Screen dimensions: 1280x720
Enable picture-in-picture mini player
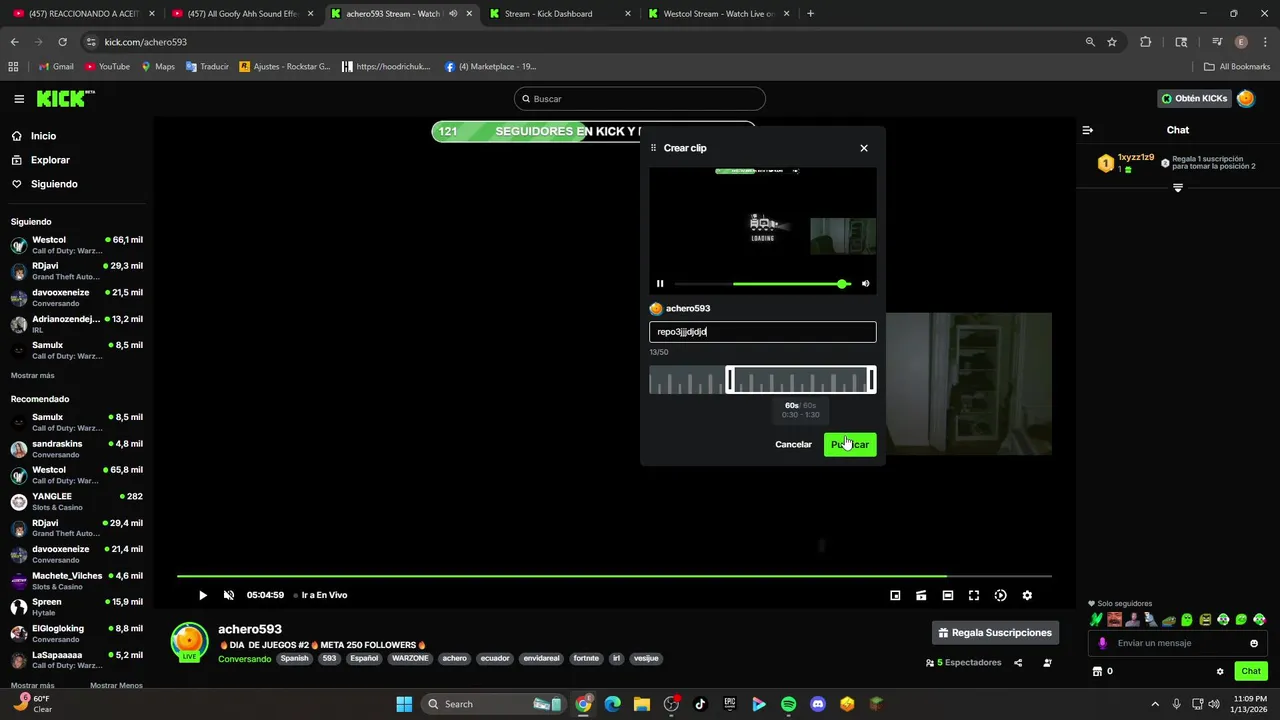895,595
